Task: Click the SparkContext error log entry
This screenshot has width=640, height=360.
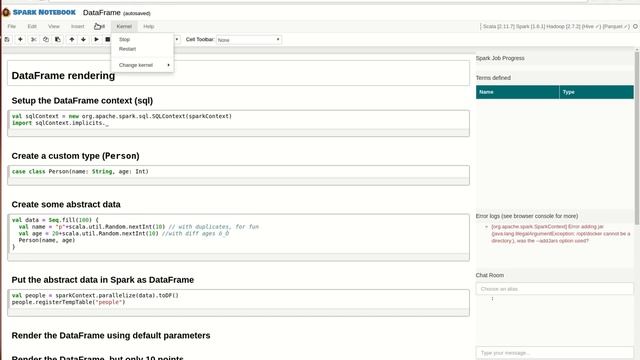Action: 560,234
